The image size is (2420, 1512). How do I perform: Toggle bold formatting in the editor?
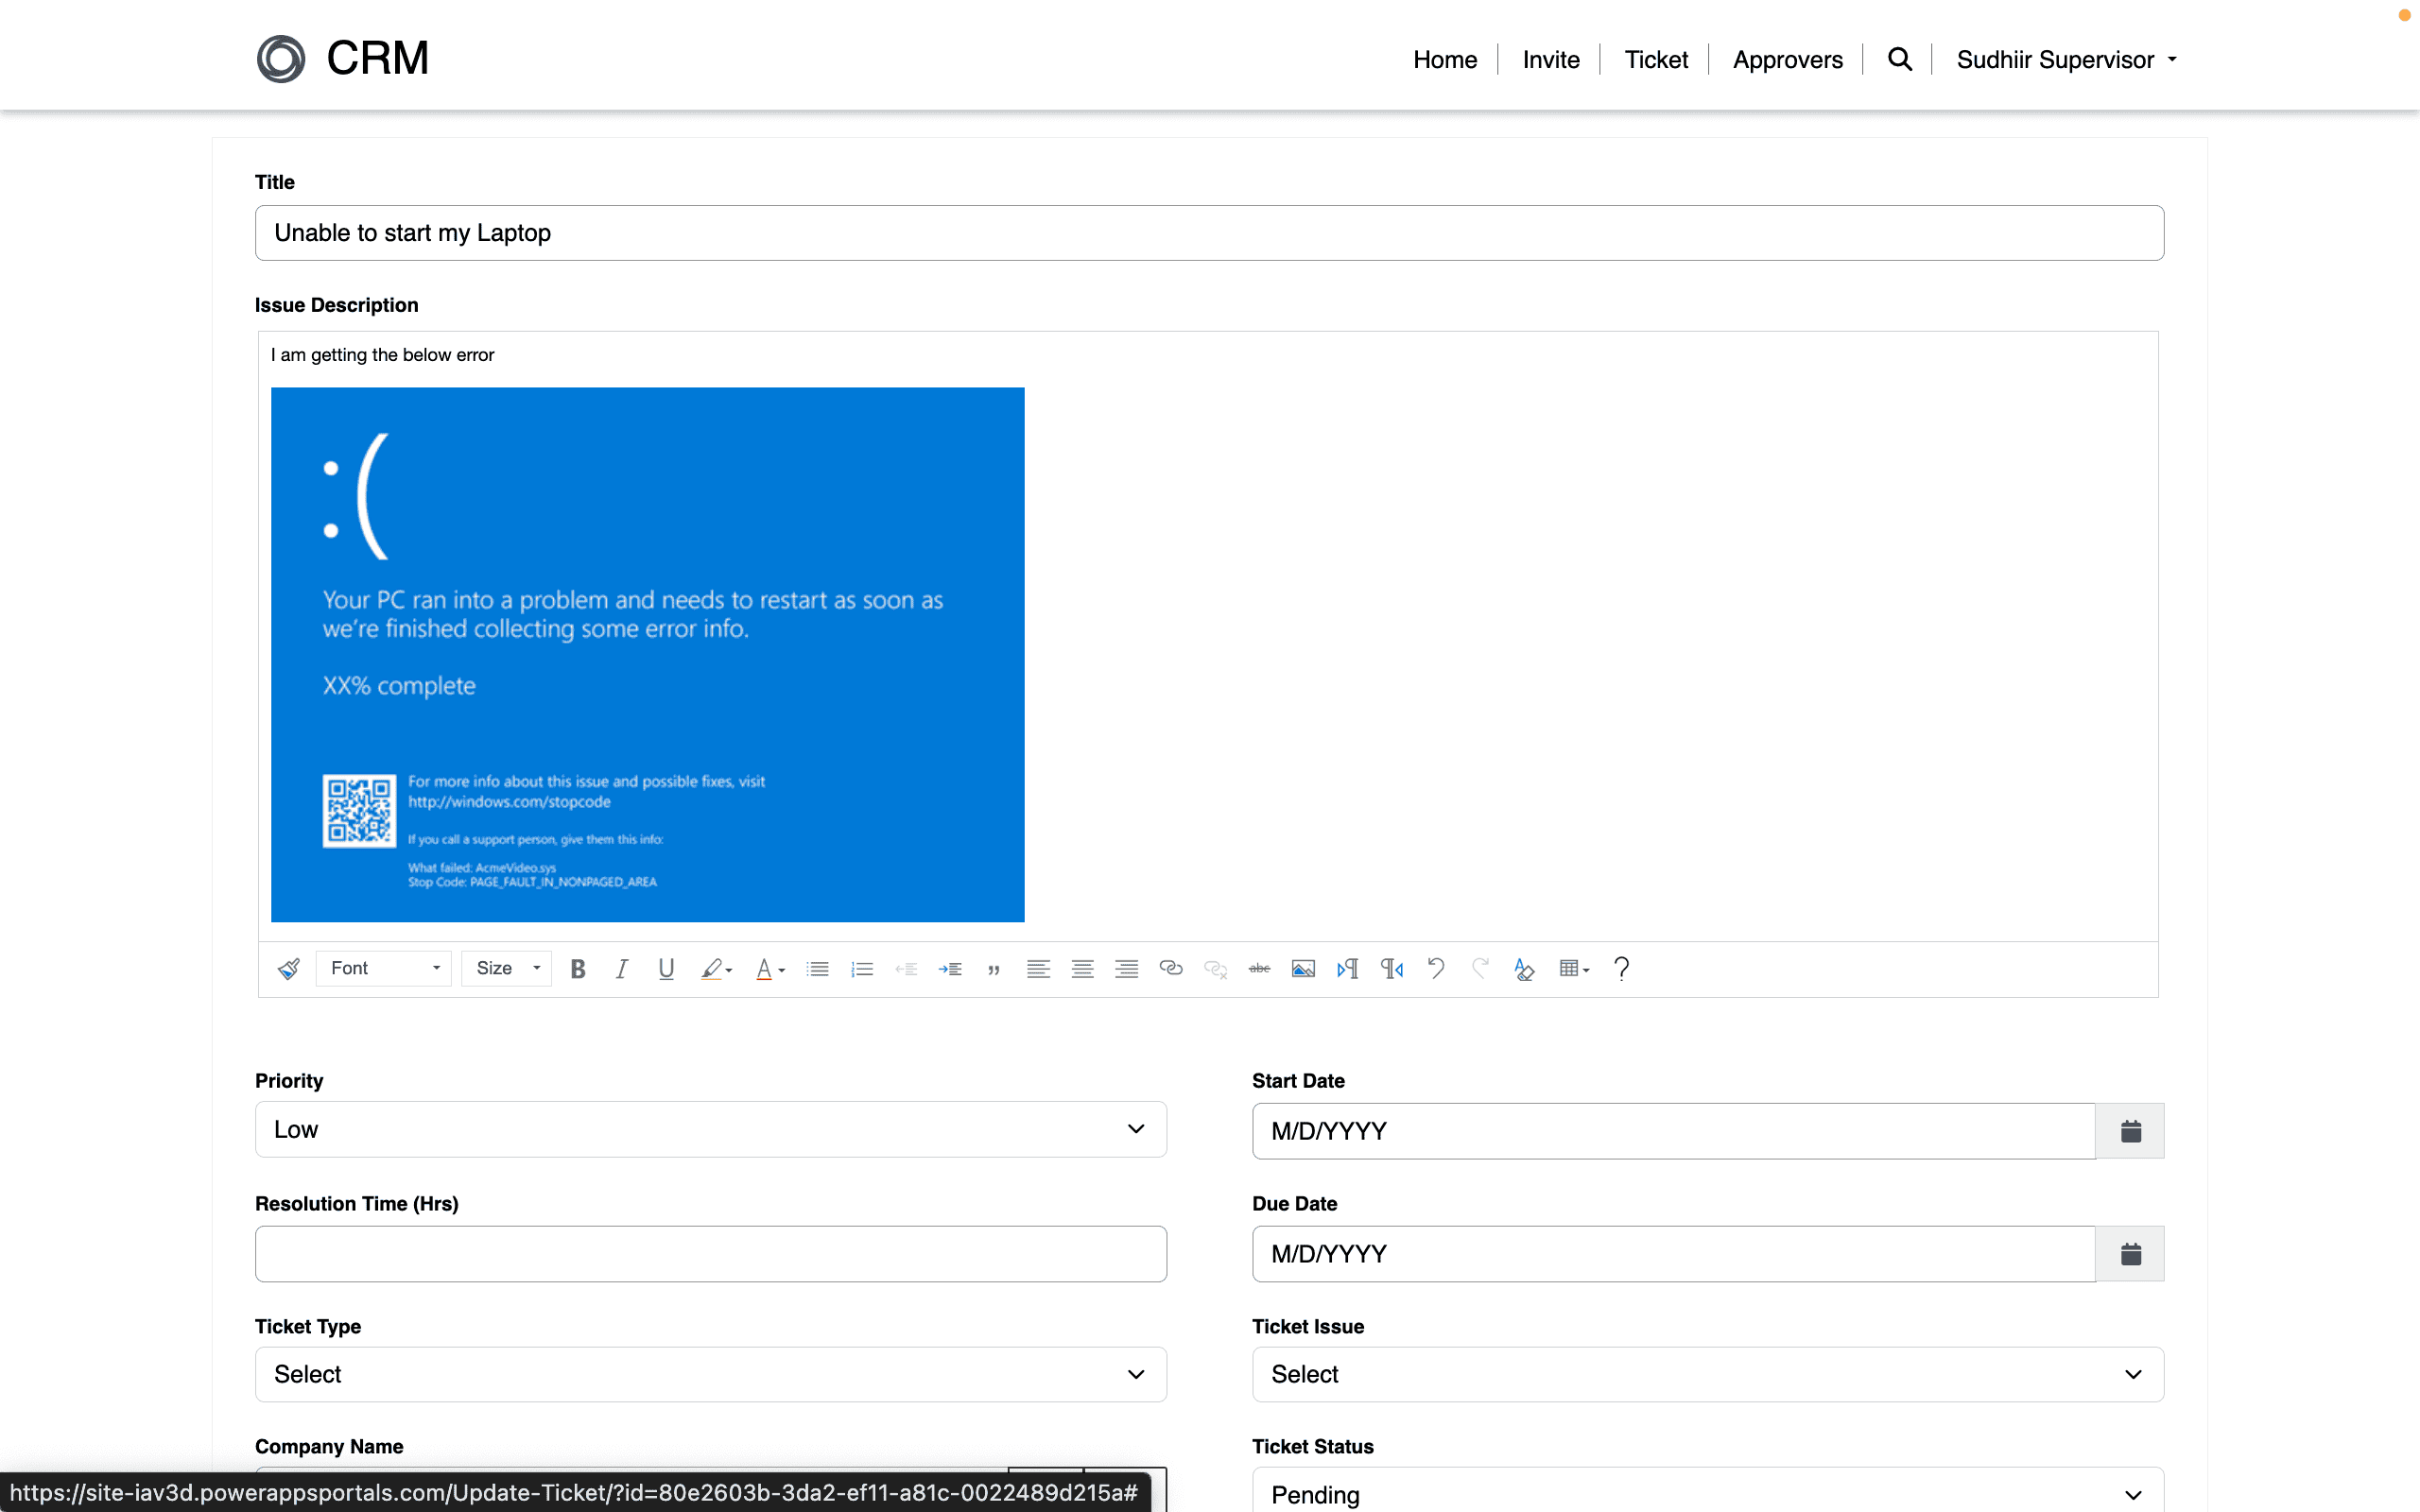coord(577,968)
